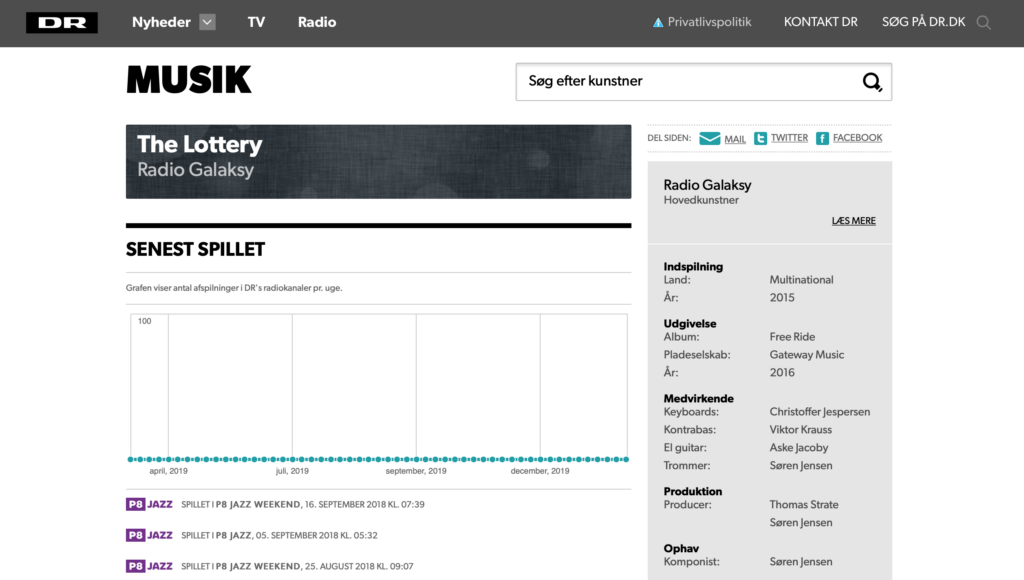Click bassist Viktor Krauss
The image size is (1024, 580).
801,430
